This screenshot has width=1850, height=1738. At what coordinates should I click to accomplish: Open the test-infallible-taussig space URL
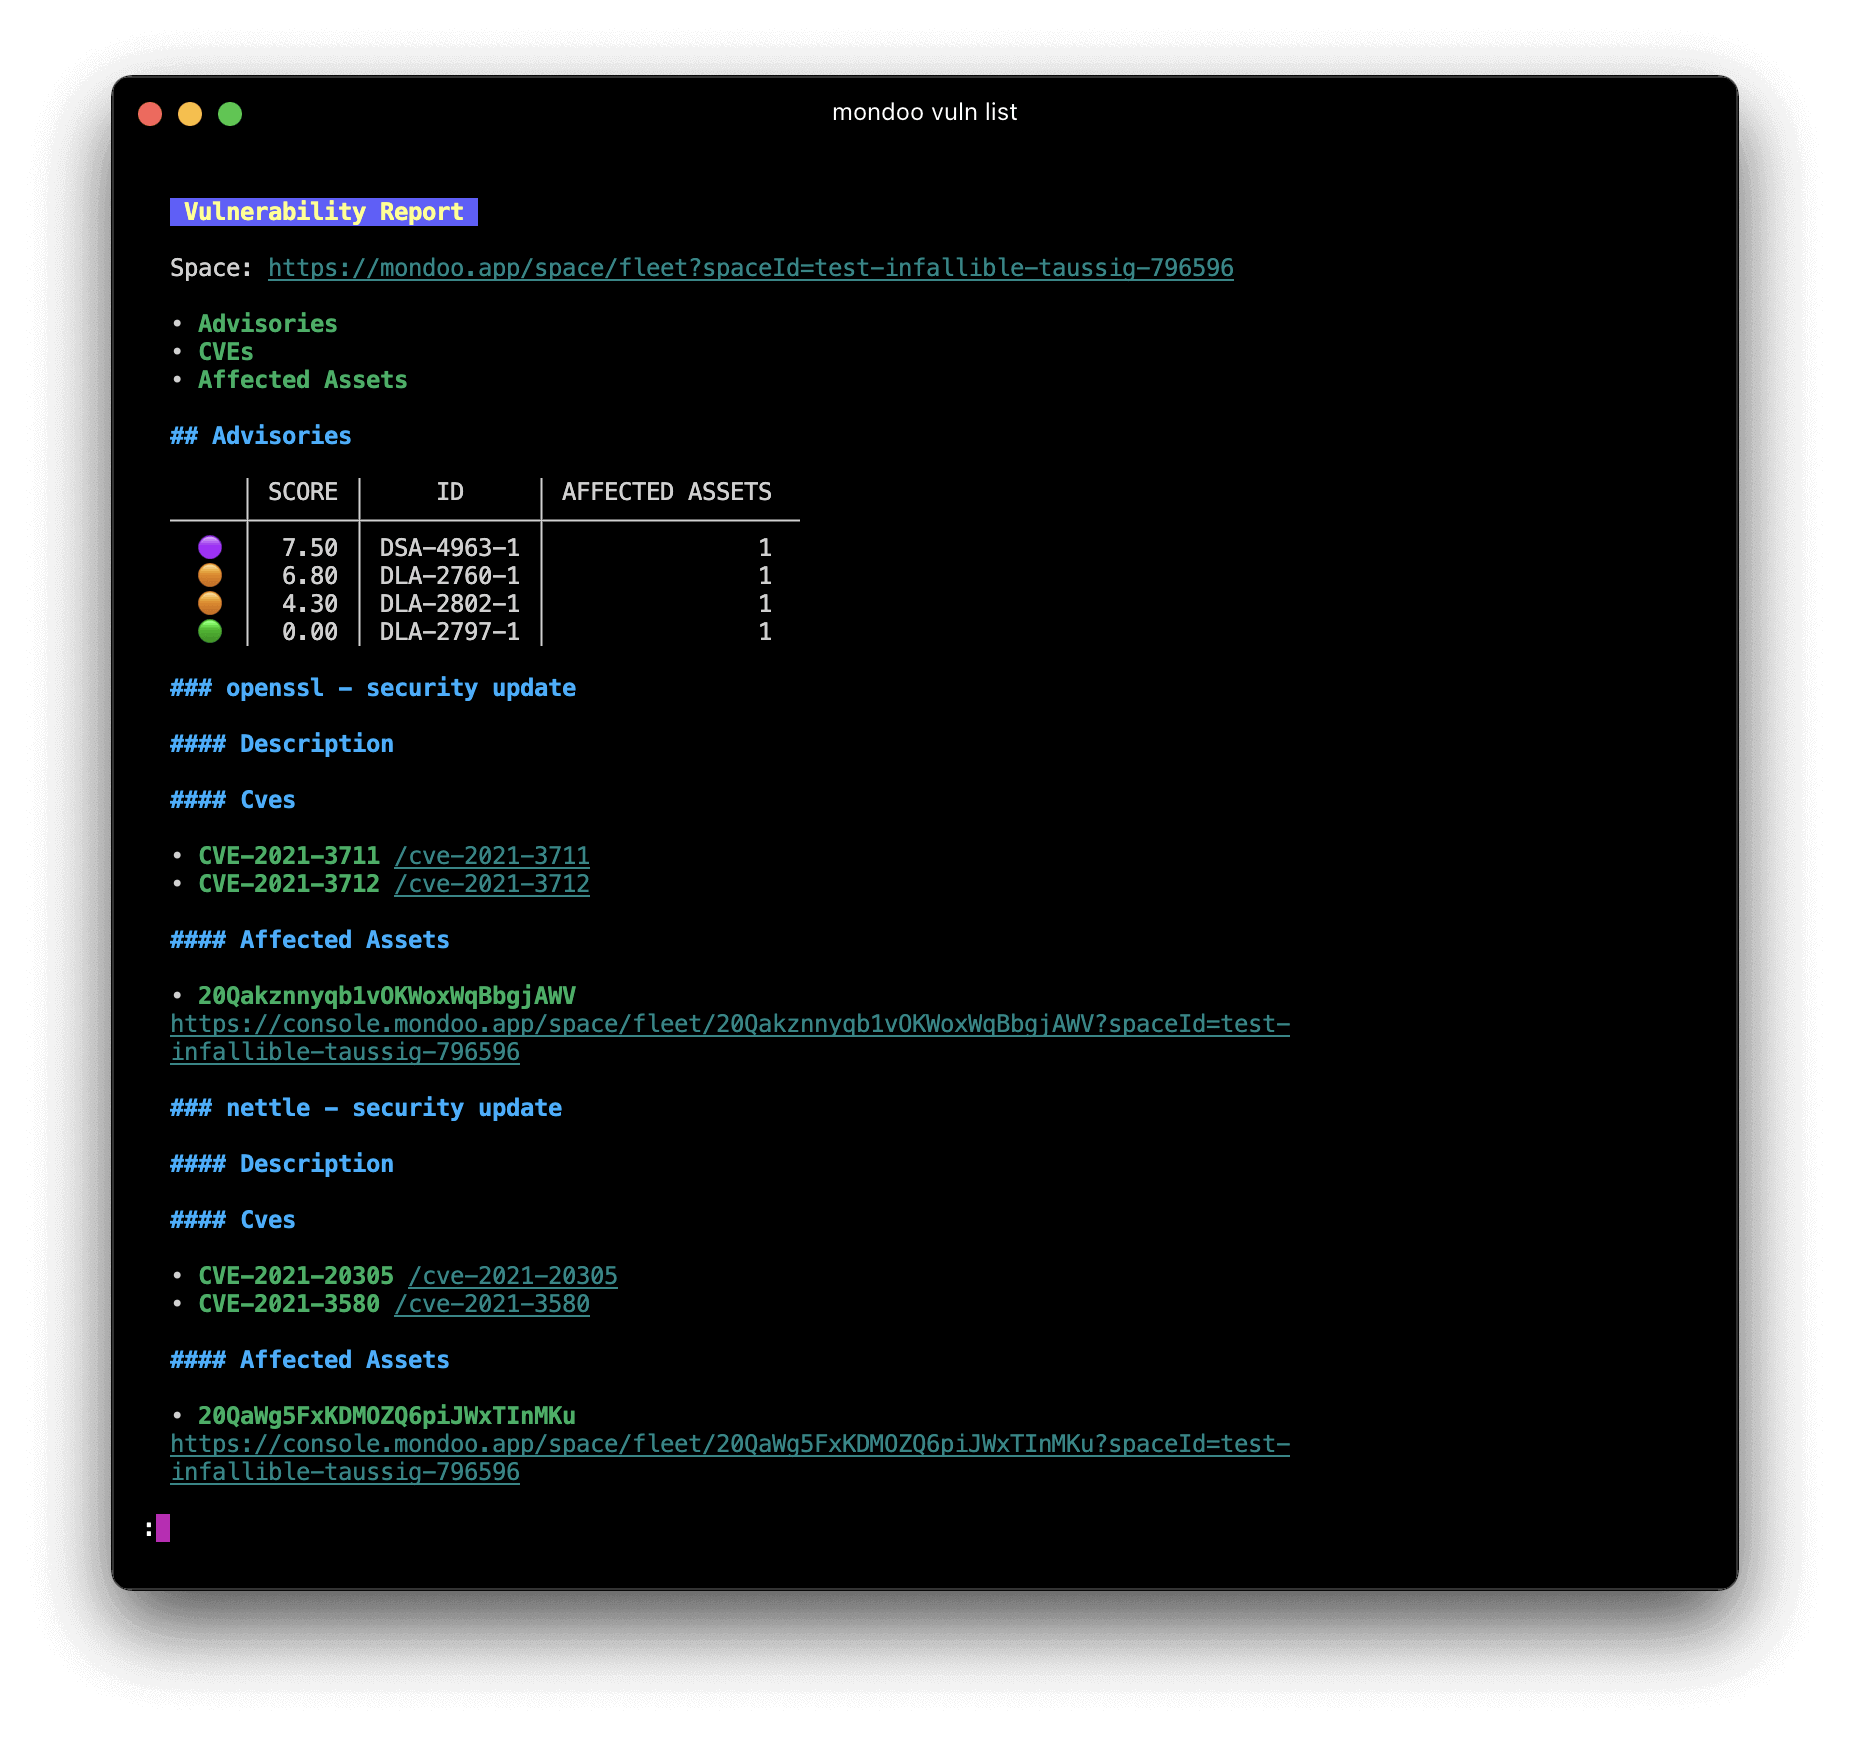[x=749, y=267]
